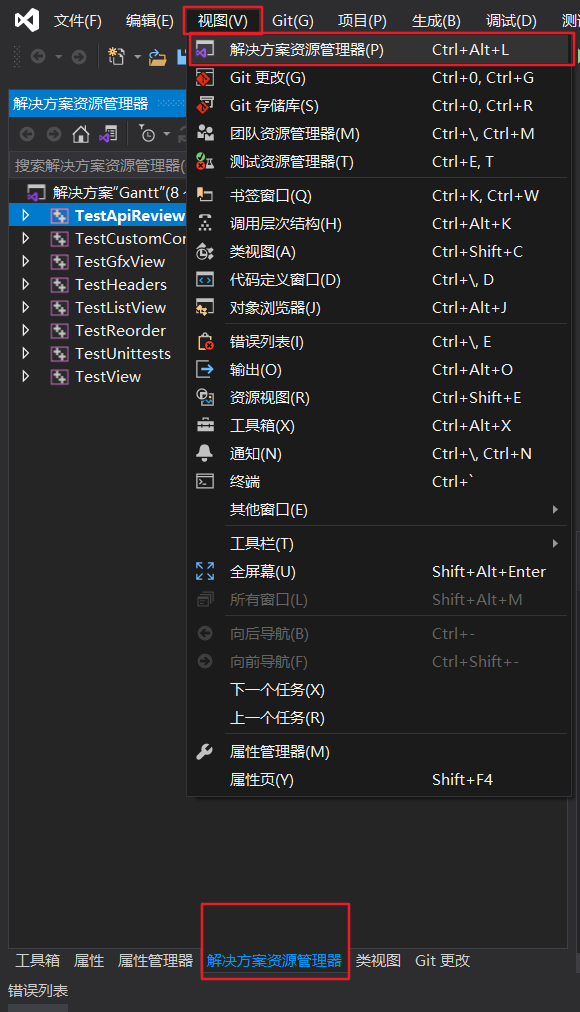Open 通知(N) bell notification entry
Viewport: 580px width, 1012px height.
(379, 454)
